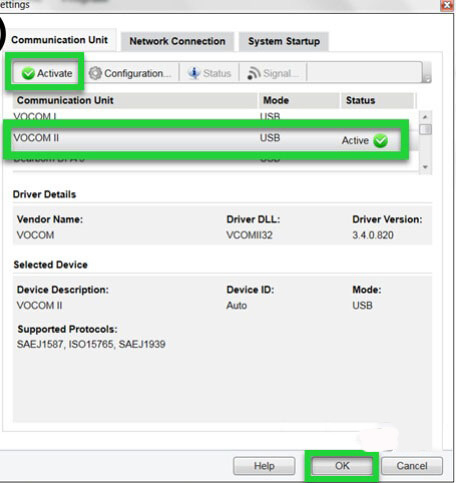456x483 pixels.
Task: Click the Device ID value Auto
Action: click(237, 306)
